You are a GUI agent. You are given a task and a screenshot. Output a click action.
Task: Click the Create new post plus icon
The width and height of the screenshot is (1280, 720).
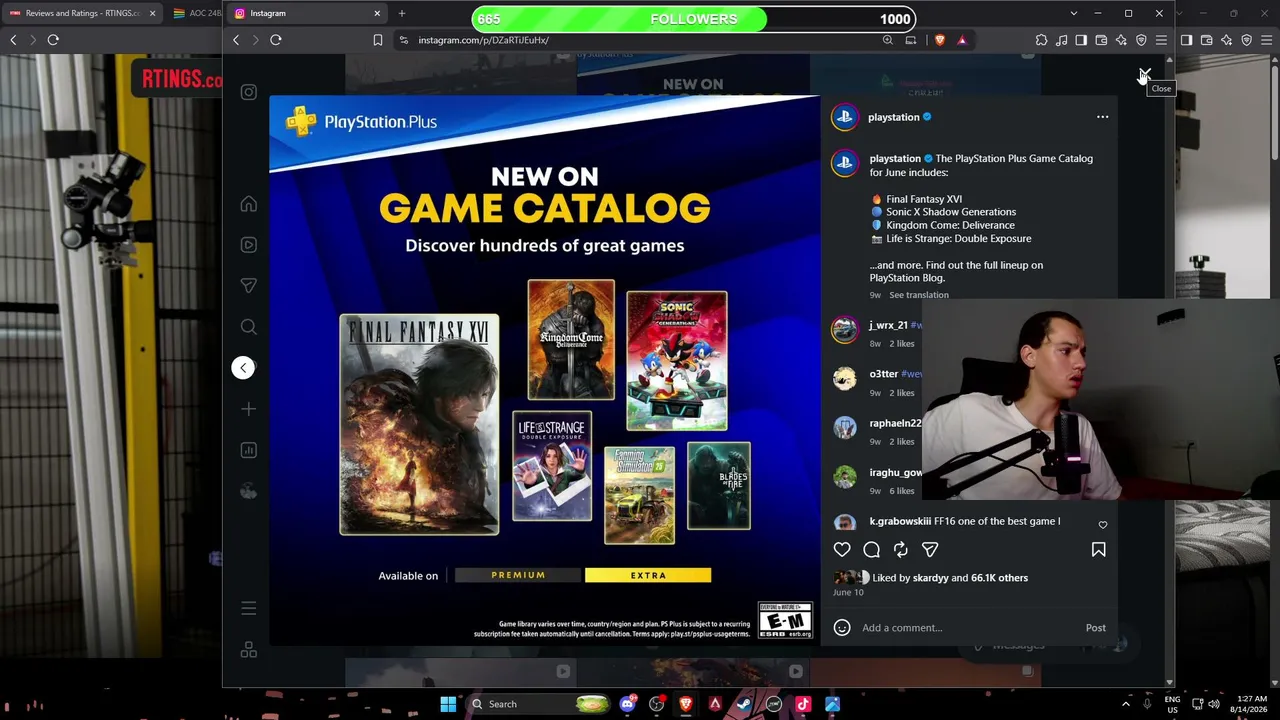(x=249, y=409)
